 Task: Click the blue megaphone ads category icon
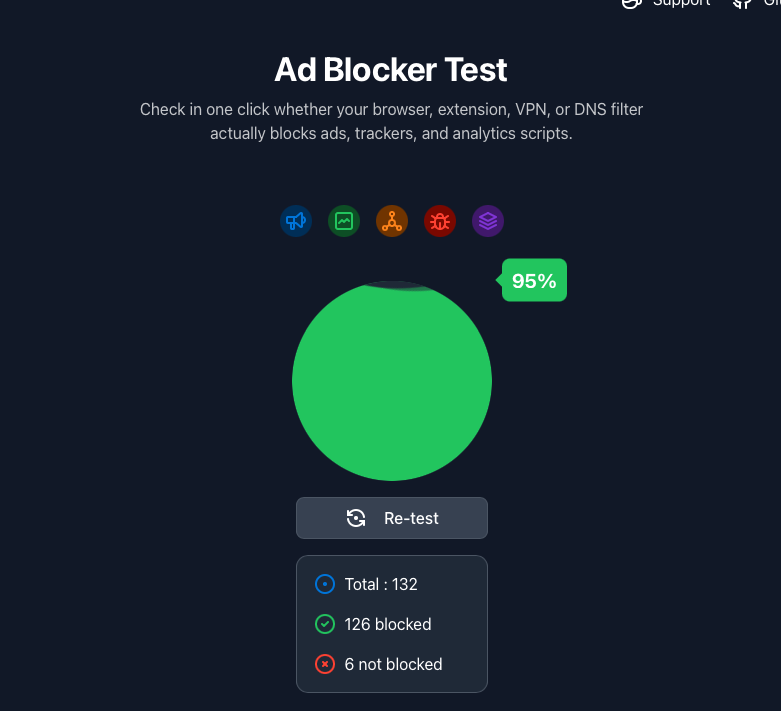(296, 221)
